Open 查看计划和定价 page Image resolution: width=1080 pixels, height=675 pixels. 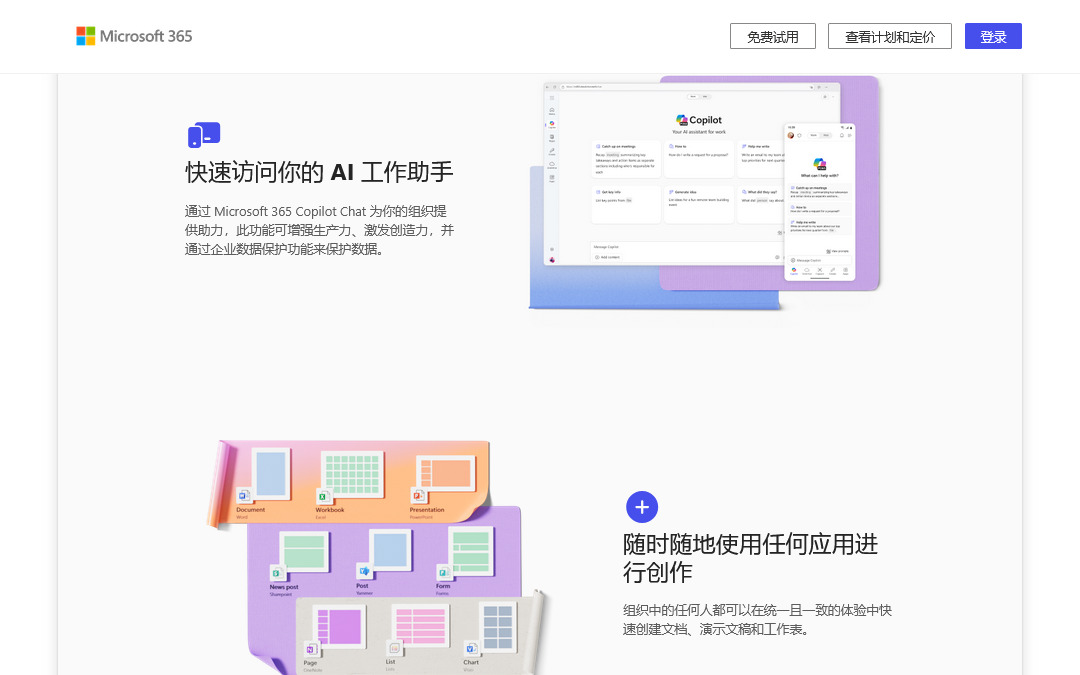coord(890,37)
